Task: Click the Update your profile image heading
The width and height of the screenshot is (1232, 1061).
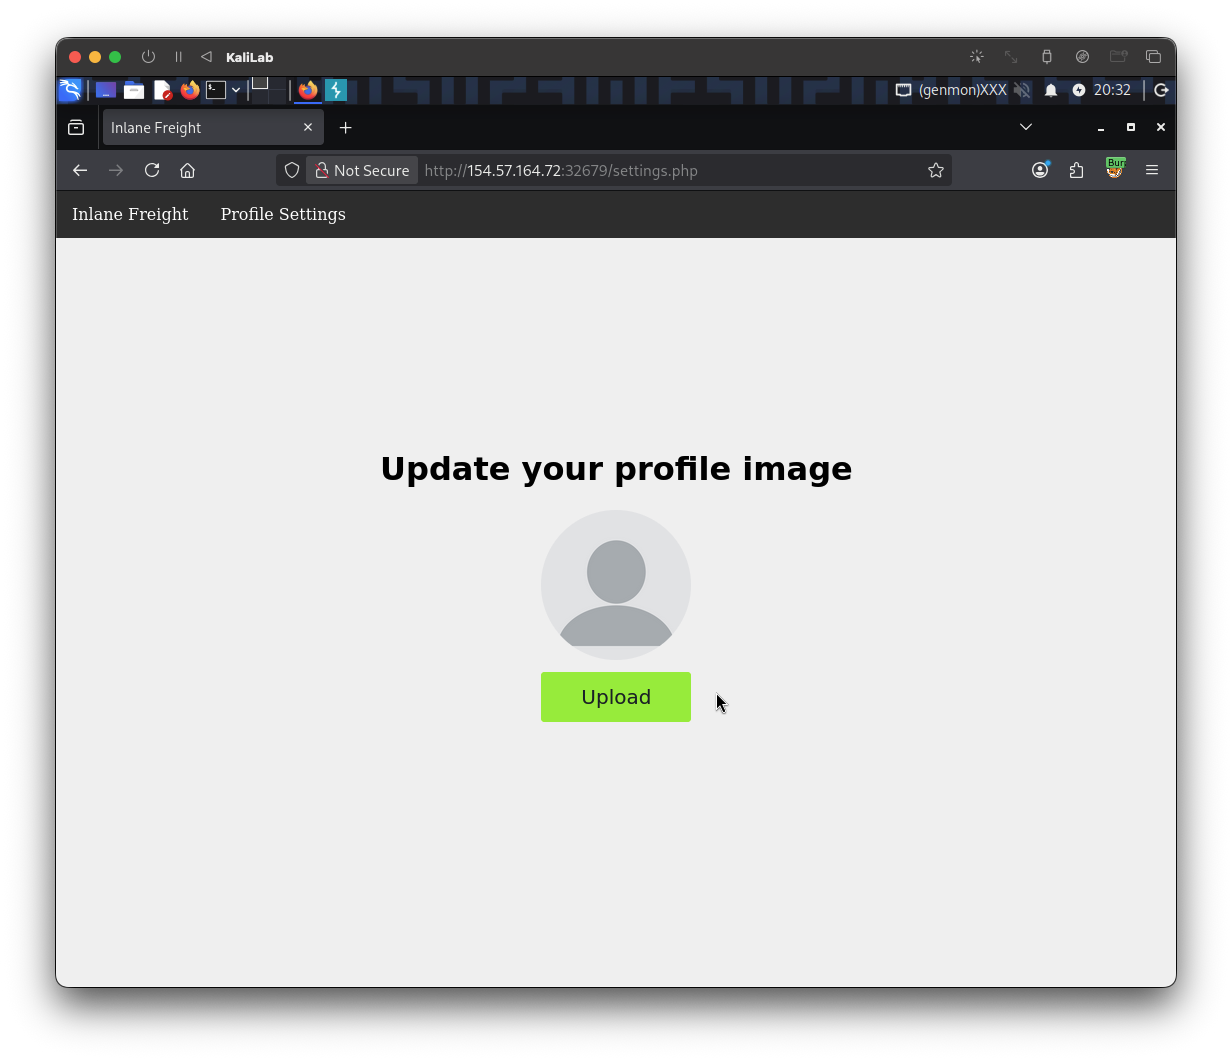Action: tap(616, 468)
